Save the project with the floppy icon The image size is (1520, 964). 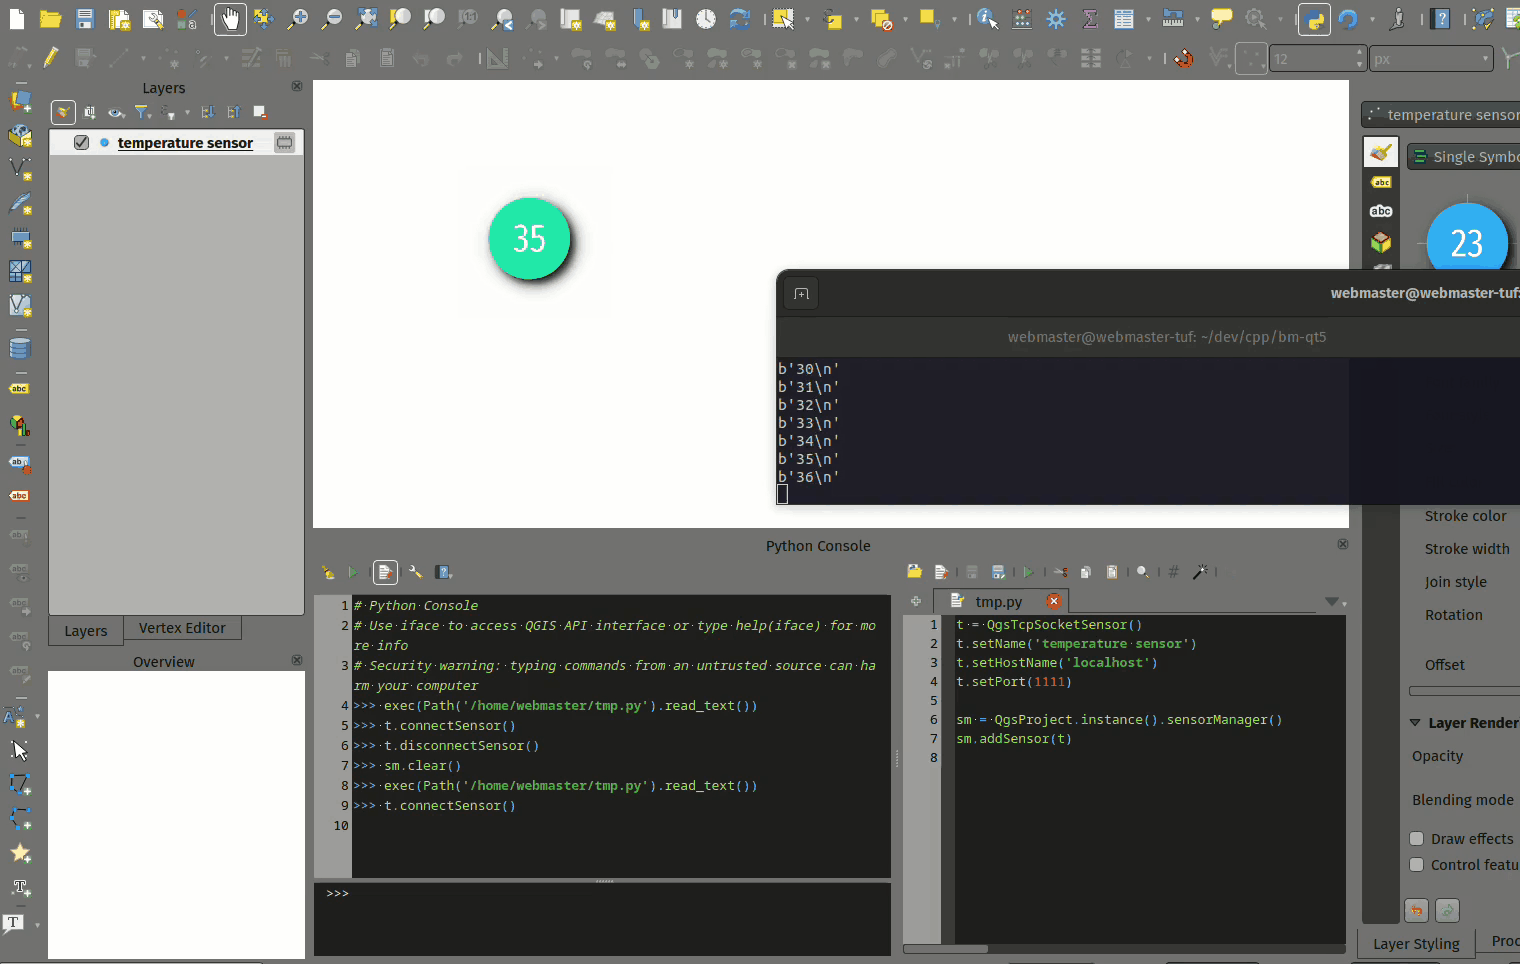[x=85, y=19]
